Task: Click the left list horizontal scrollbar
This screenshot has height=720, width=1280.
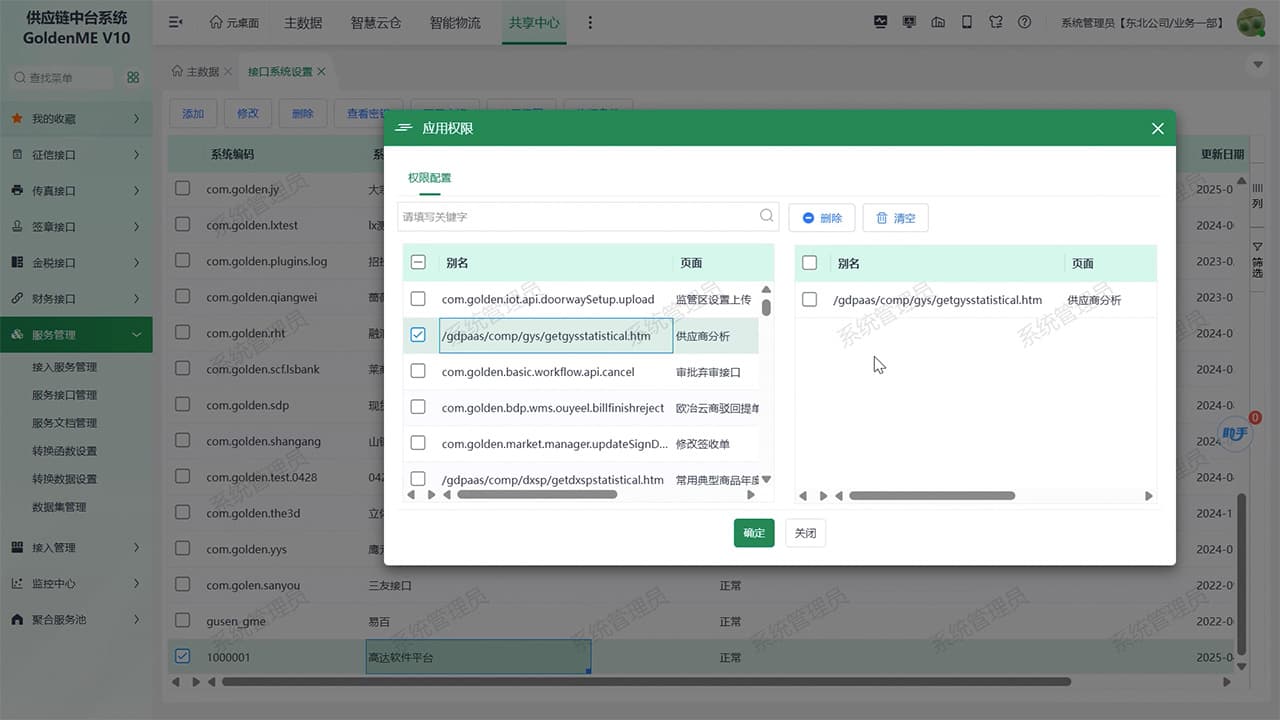Action: 536,495
